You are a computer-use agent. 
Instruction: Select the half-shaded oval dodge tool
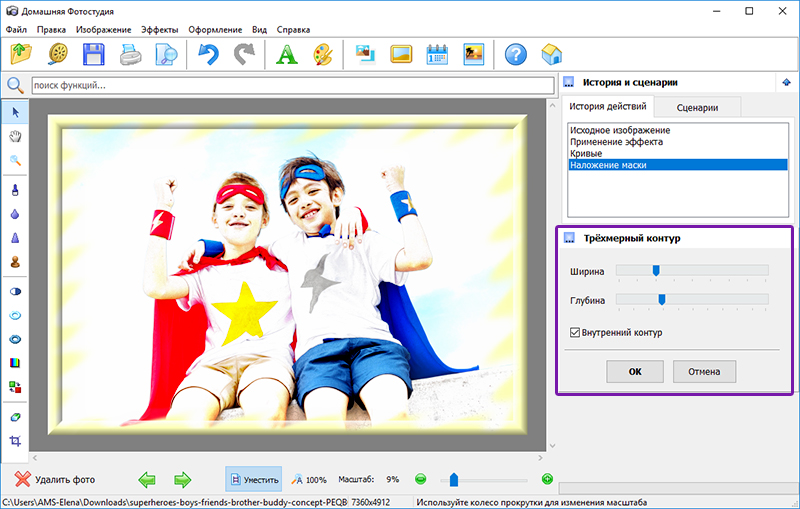15,291
